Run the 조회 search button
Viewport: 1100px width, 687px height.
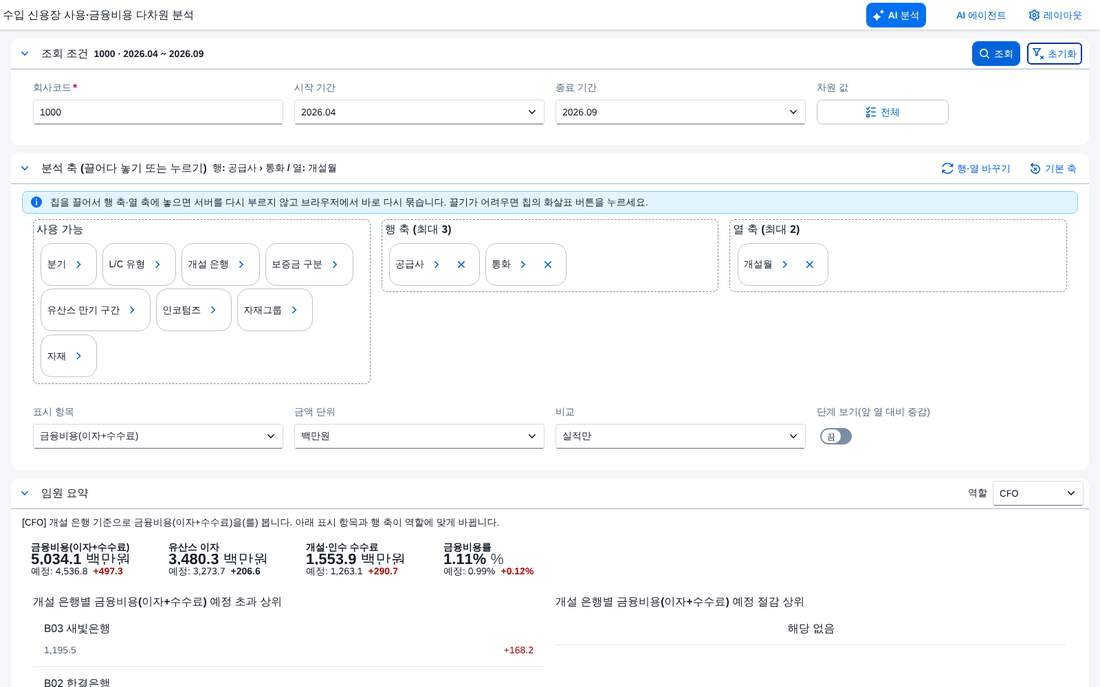coord(995,54)
